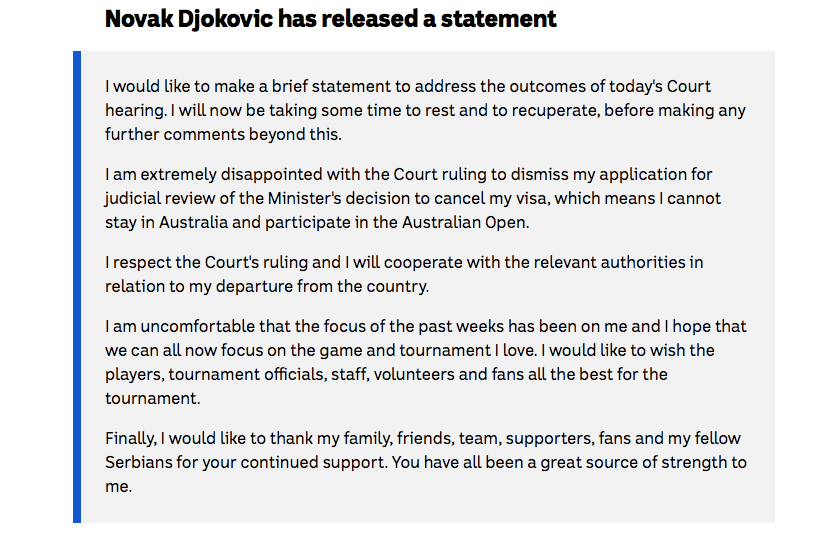Click the text 'players, tournament officials, staff'
837x545 pixels.
tap(236, 374)
